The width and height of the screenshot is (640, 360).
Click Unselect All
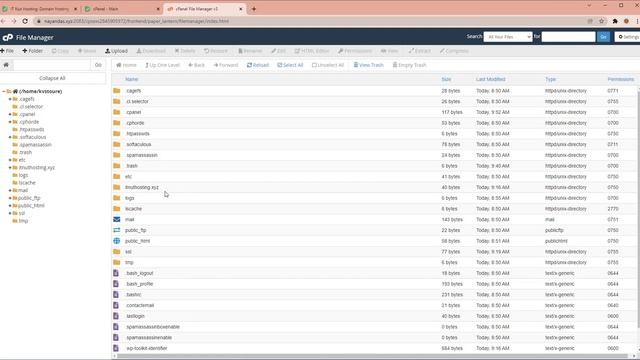point(328,65)
